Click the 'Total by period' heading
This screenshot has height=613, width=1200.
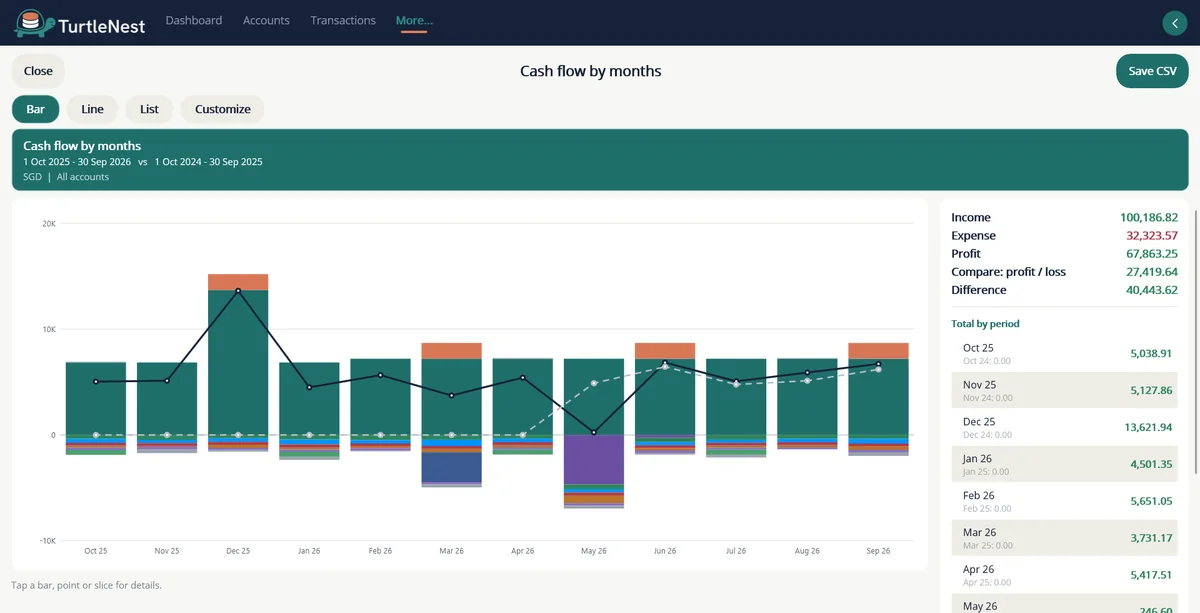(x=985, y=324)
